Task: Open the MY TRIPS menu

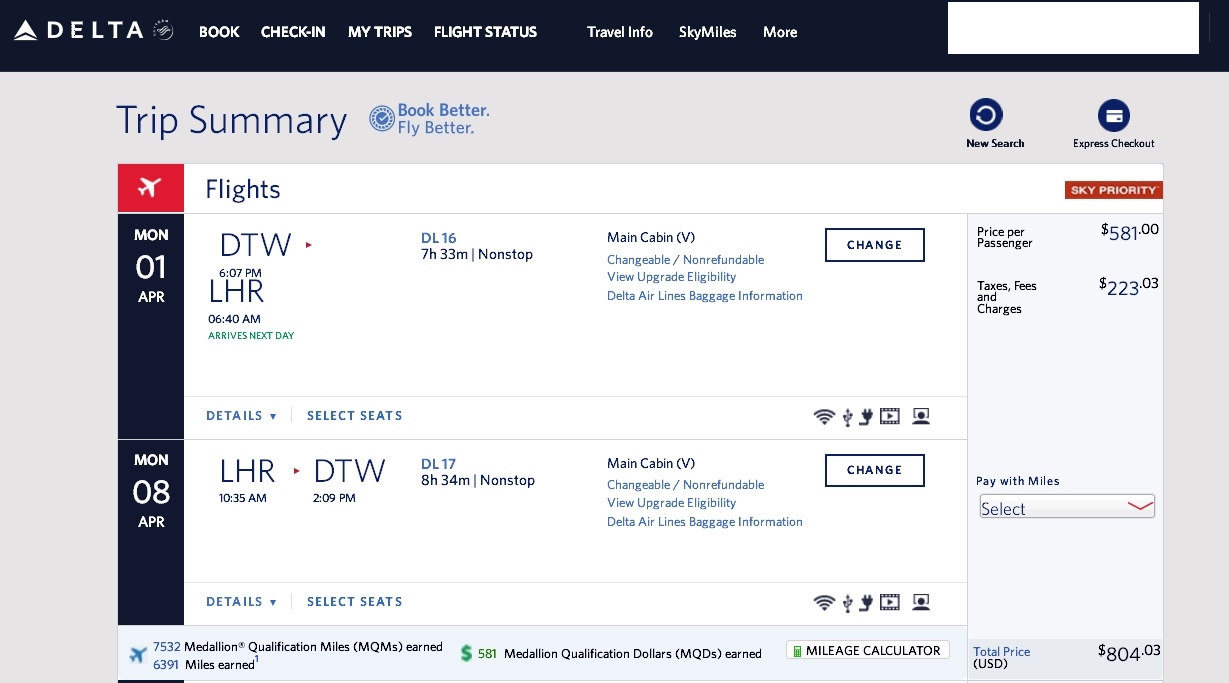Action: 380,32
